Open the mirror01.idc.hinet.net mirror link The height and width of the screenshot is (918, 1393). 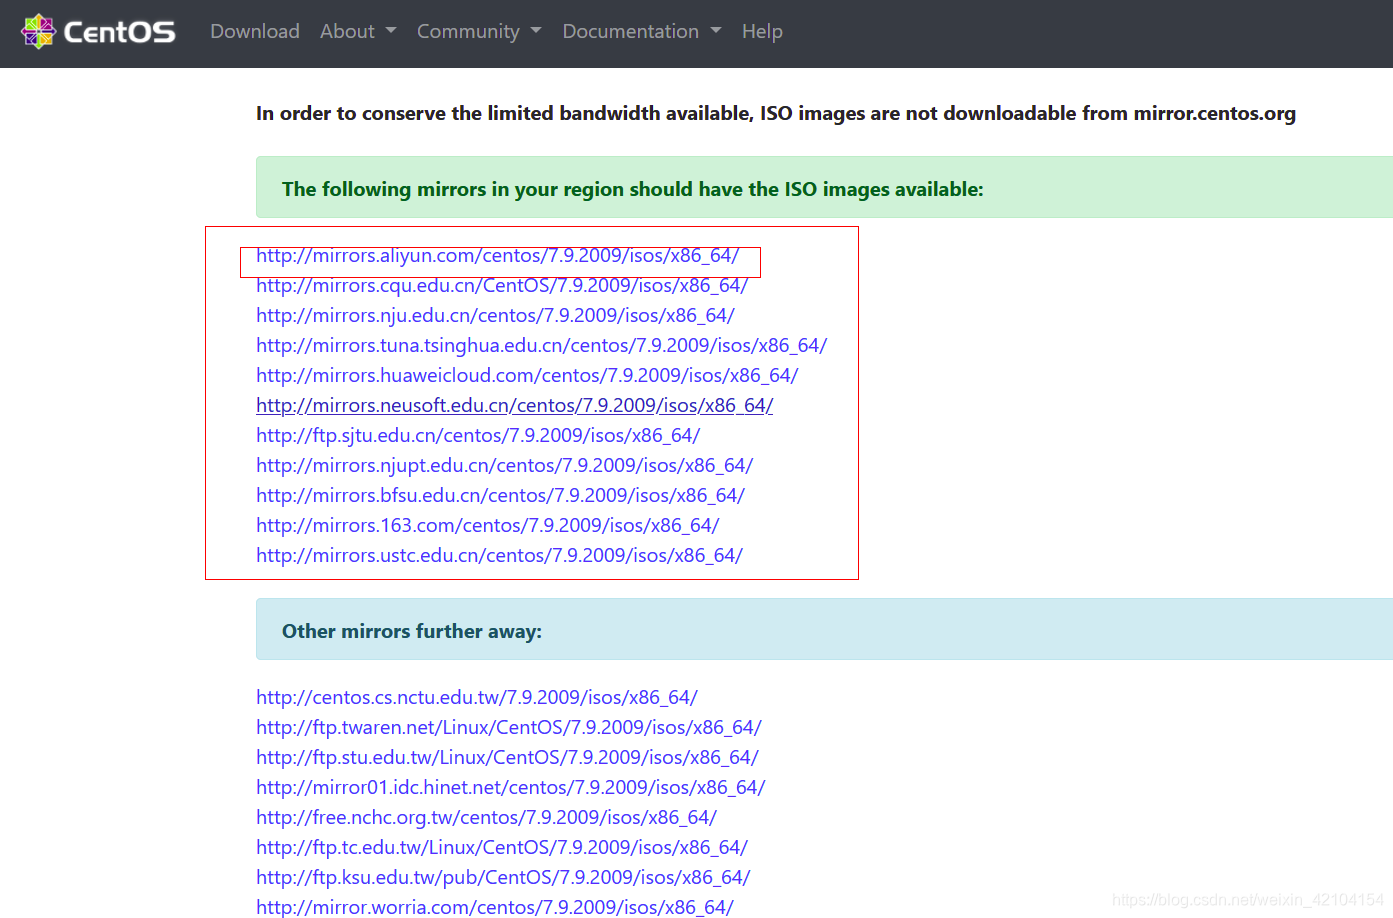tap(510, 788)
